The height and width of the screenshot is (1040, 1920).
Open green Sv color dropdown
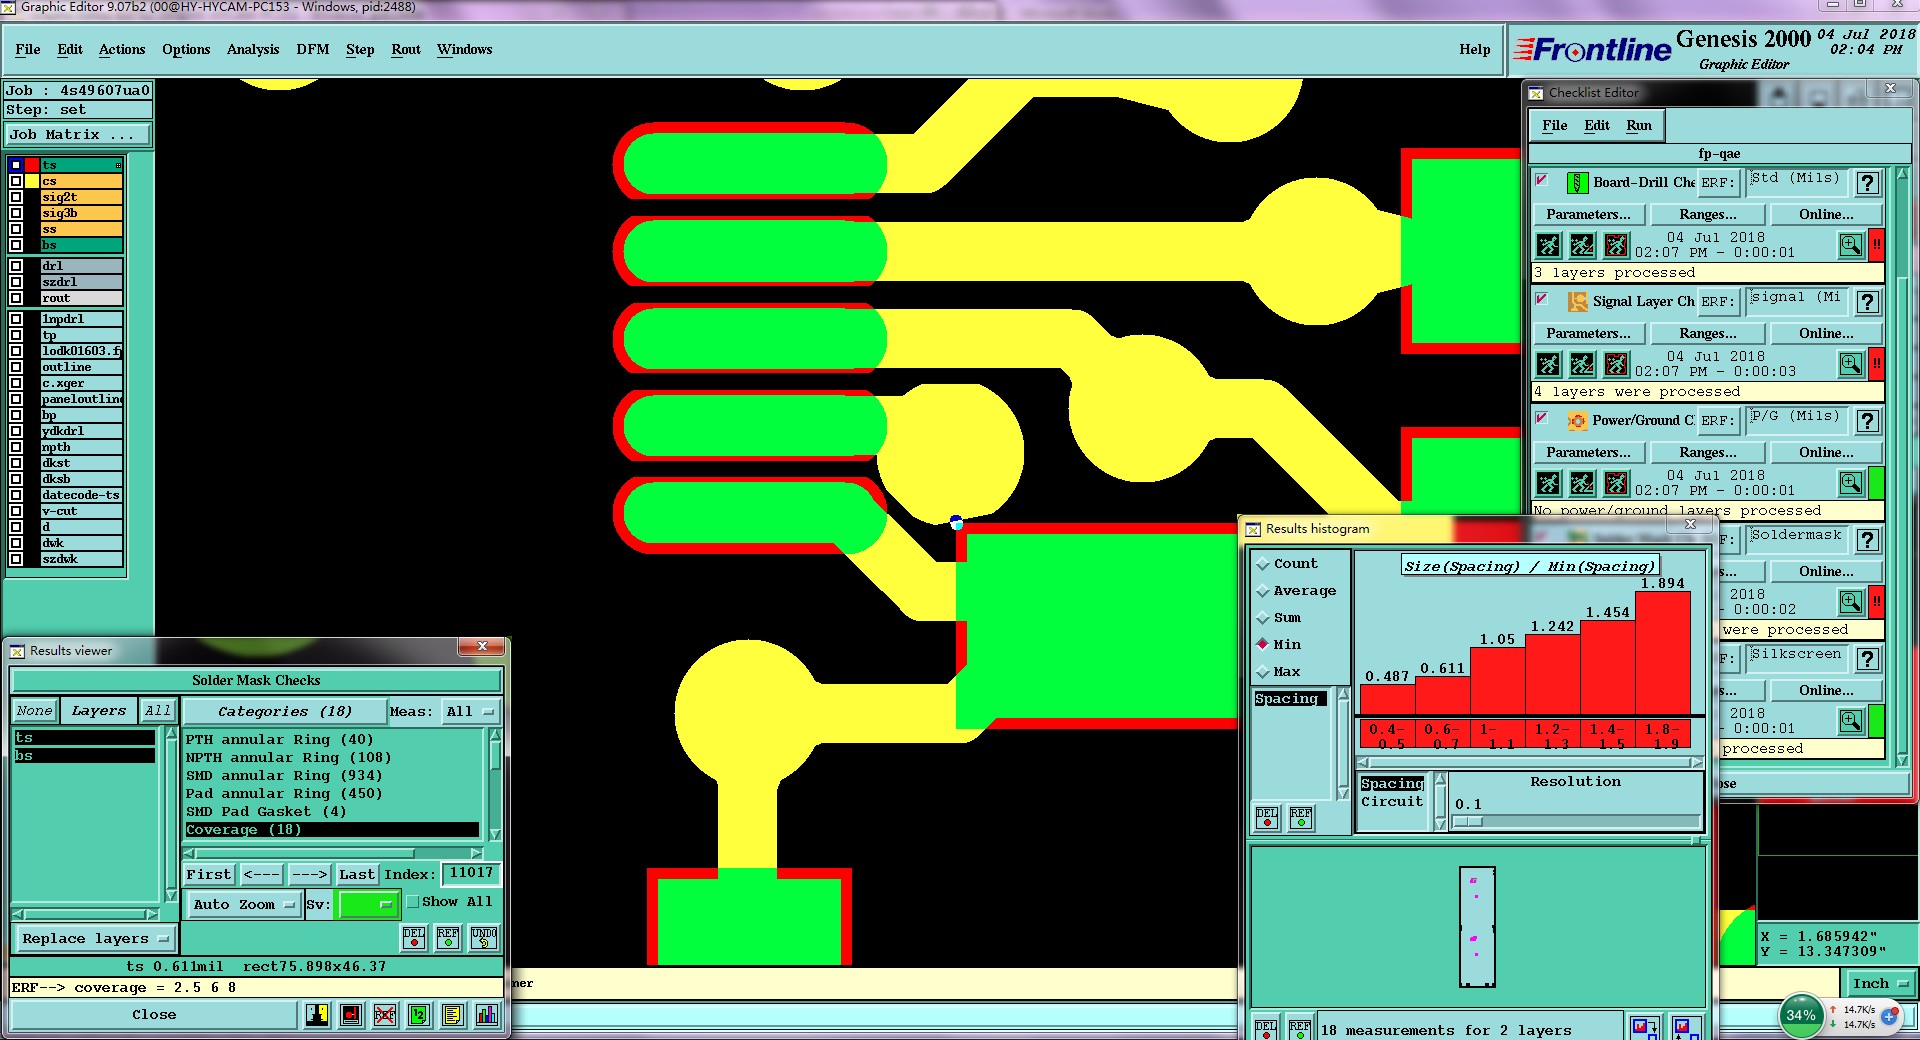369,904
